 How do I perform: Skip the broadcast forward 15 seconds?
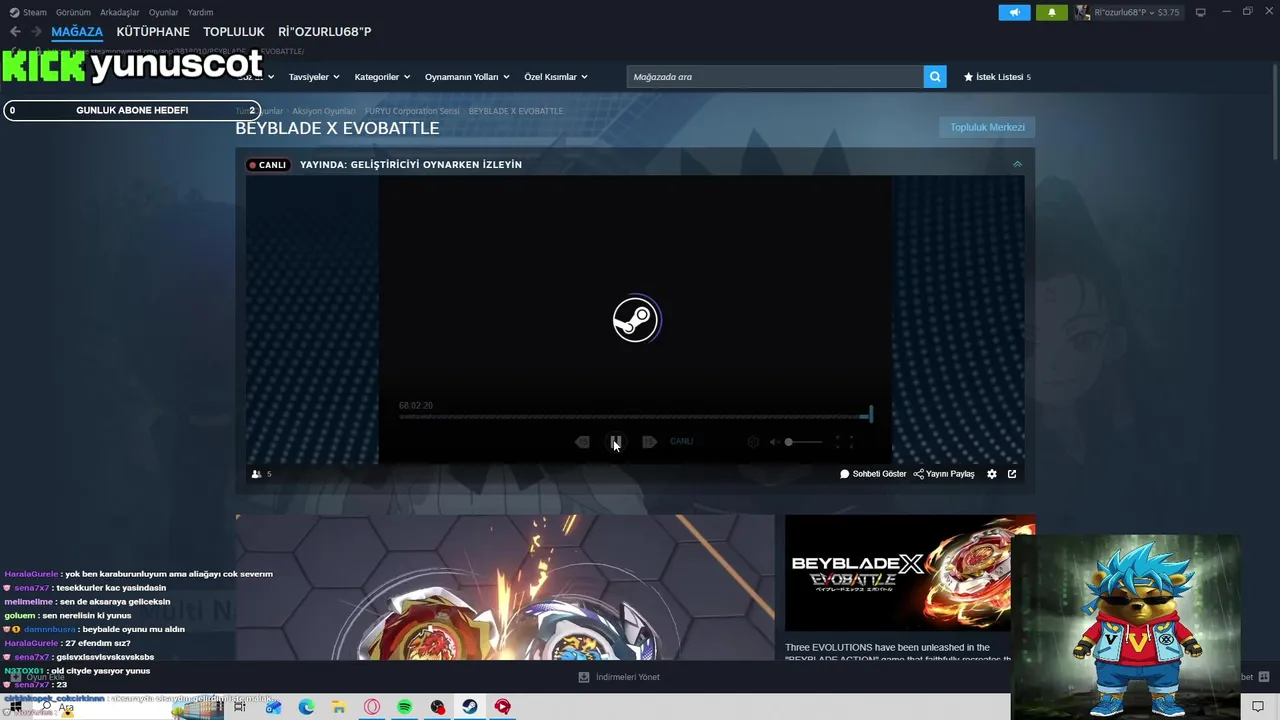(649, 442)
